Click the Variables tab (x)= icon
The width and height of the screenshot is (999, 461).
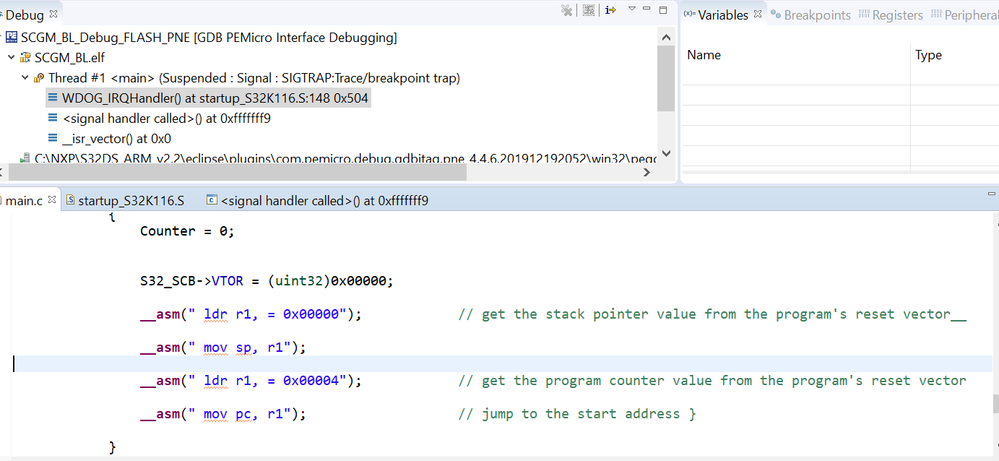(690, 14)
